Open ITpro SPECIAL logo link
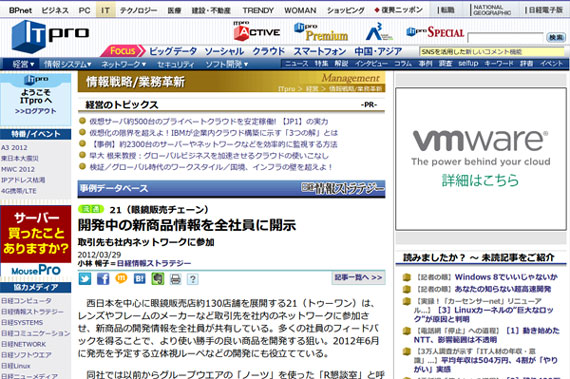Image resolution: width=570 pixels, height=379 pixels. coord(435,32)
